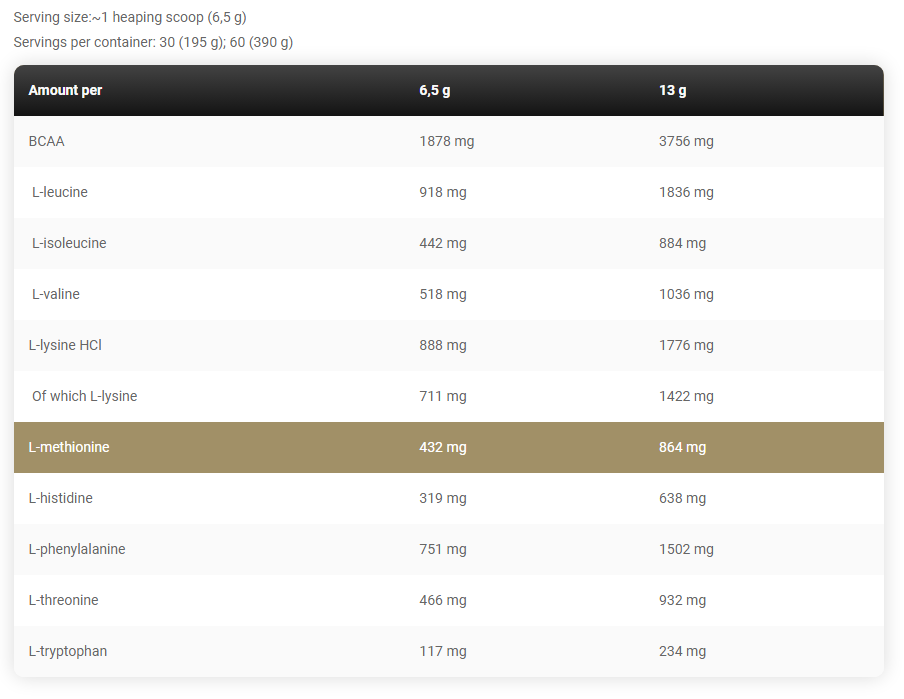Click the L-histidine ingredient label
This screenshot has width=904, height=699.
[x=61, y=498]
